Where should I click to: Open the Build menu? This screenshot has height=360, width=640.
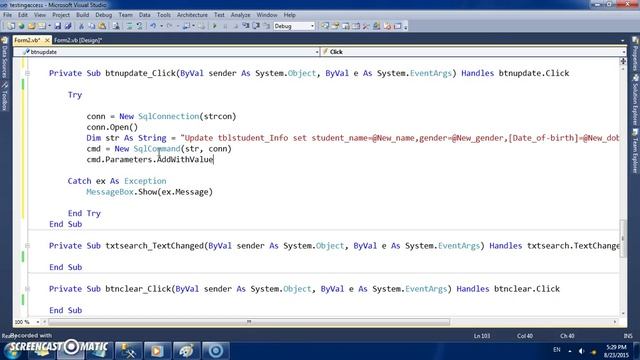pos(82,15)
